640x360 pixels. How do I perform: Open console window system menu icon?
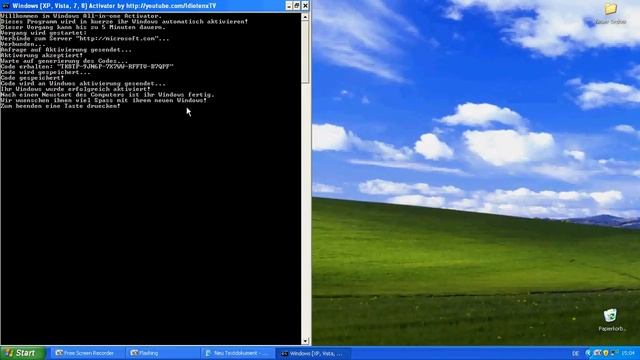pyautogui.click(x=6, y=6)
